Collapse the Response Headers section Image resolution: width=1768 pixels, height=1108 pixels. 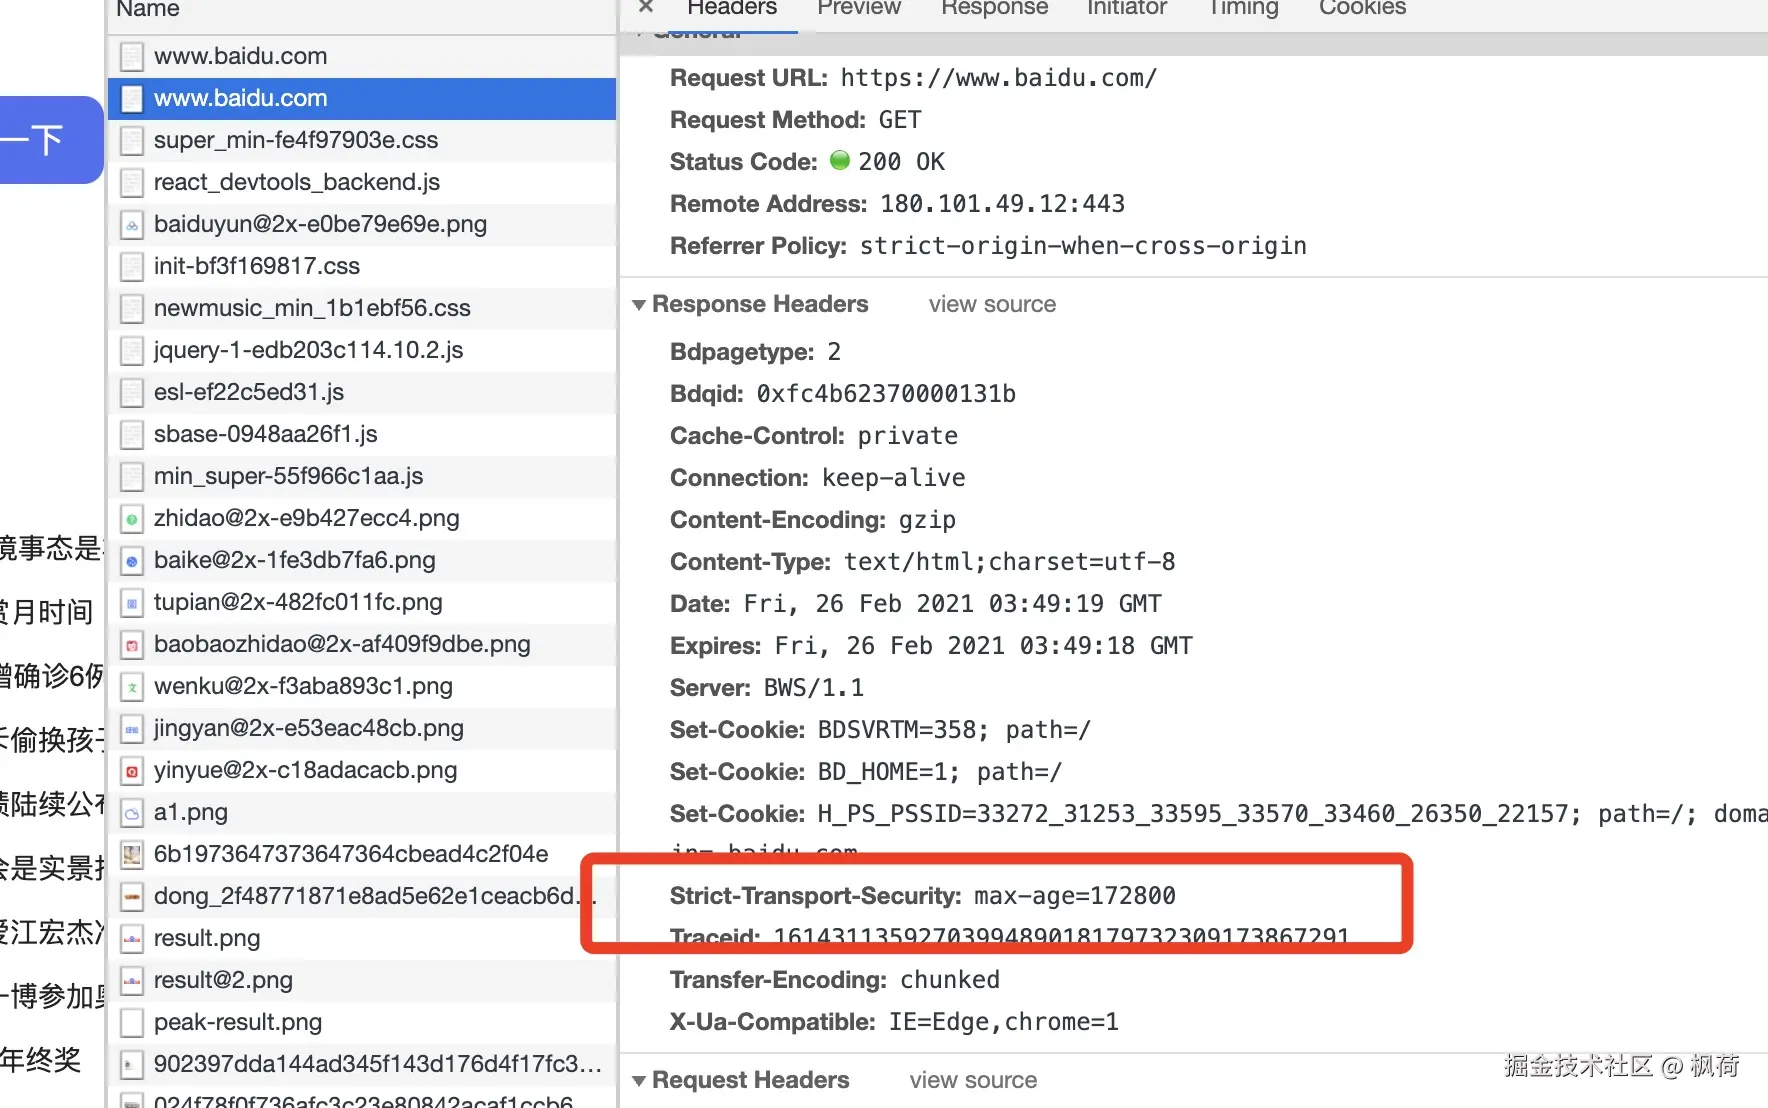[639, 304]
